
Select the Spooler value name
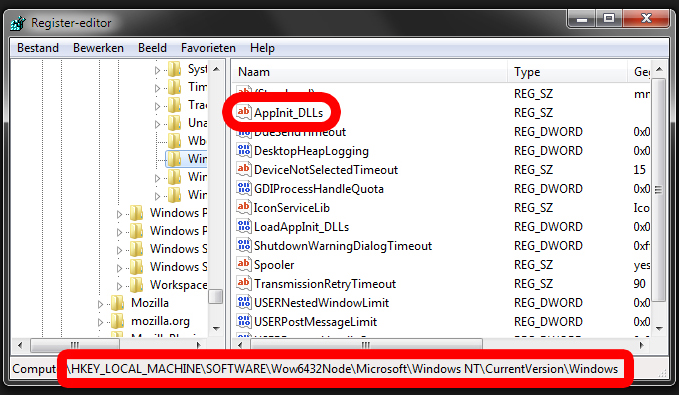[274, 265]
